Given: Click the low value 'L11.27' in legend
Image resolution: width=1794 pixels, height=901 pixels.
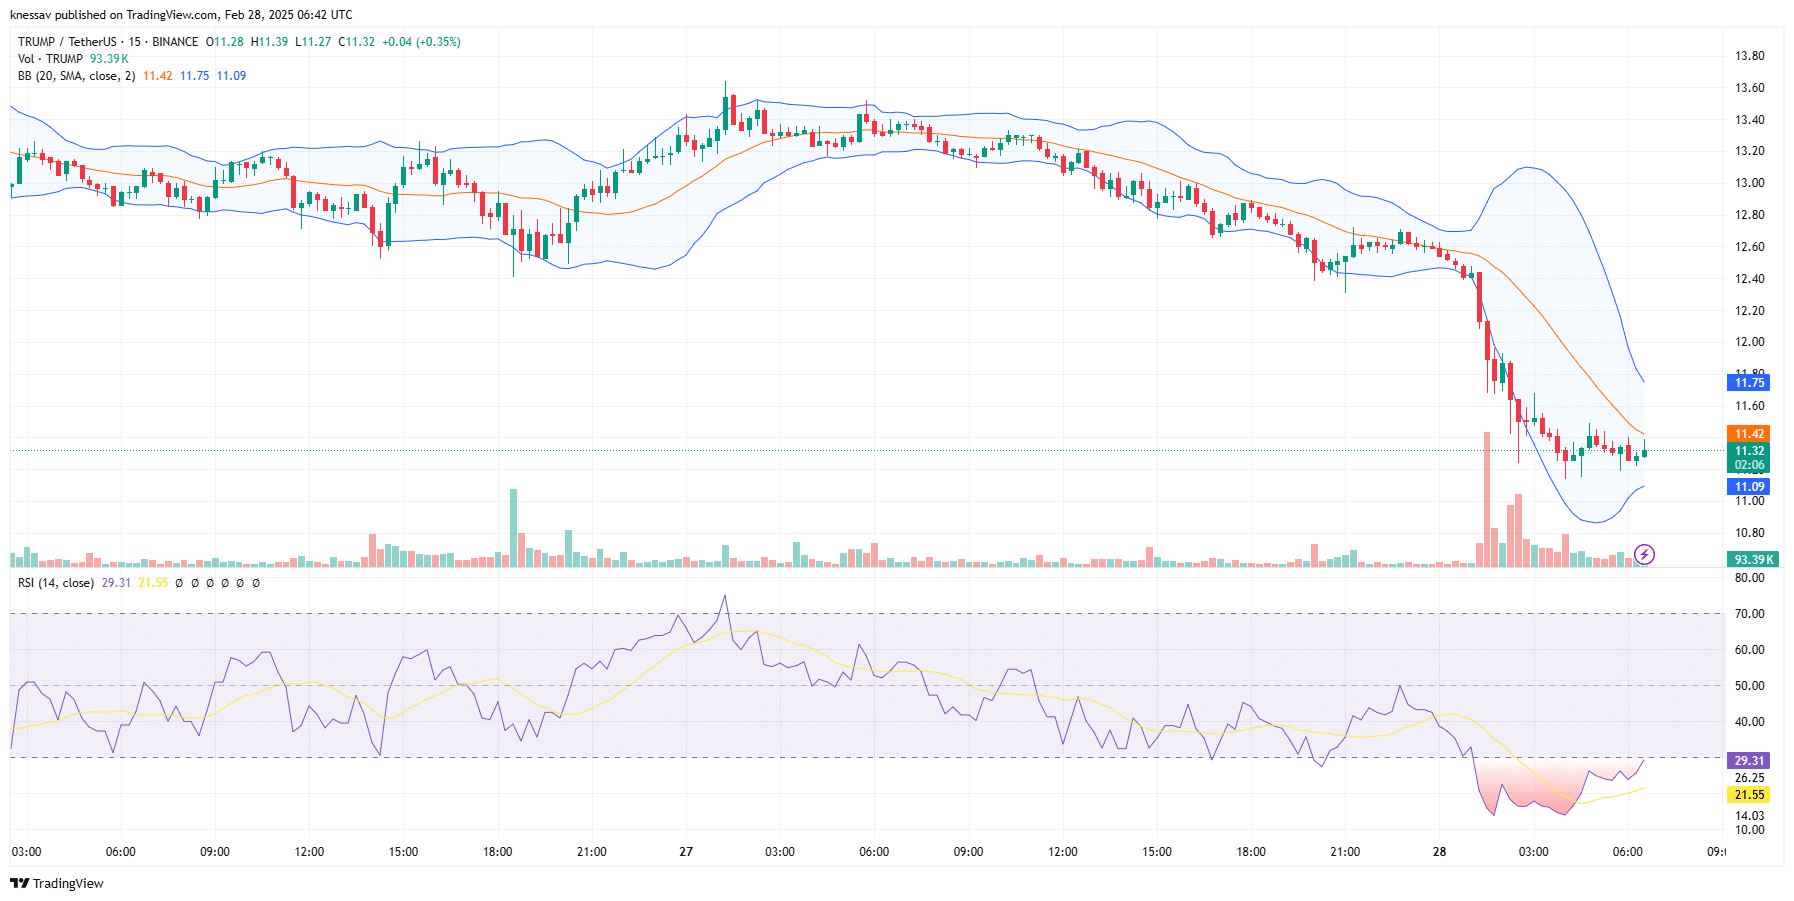Looking at the screenshot, I should click(x=313, y=42).
